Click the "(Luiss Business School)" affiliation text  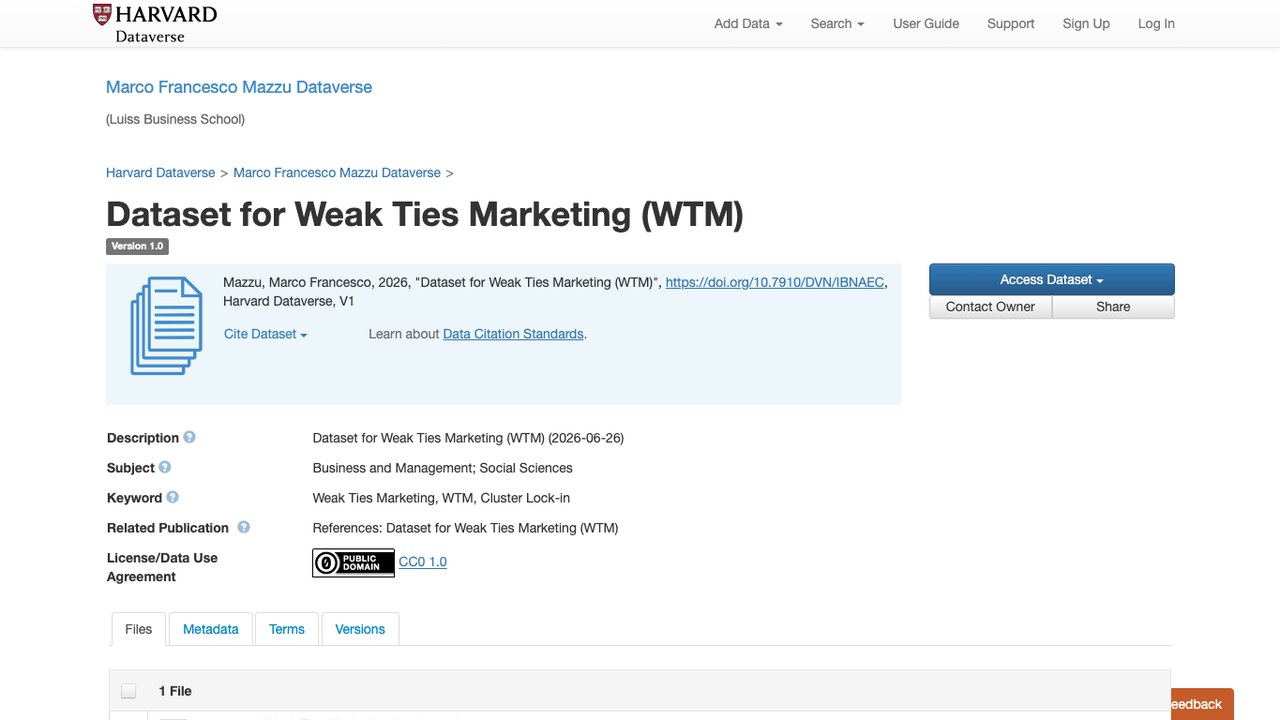(176, 119)
